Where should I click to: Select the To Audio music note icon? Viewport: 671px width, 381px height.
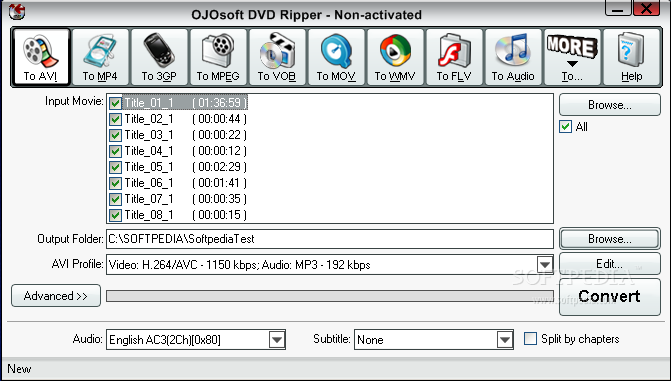[x=513, y=57]
